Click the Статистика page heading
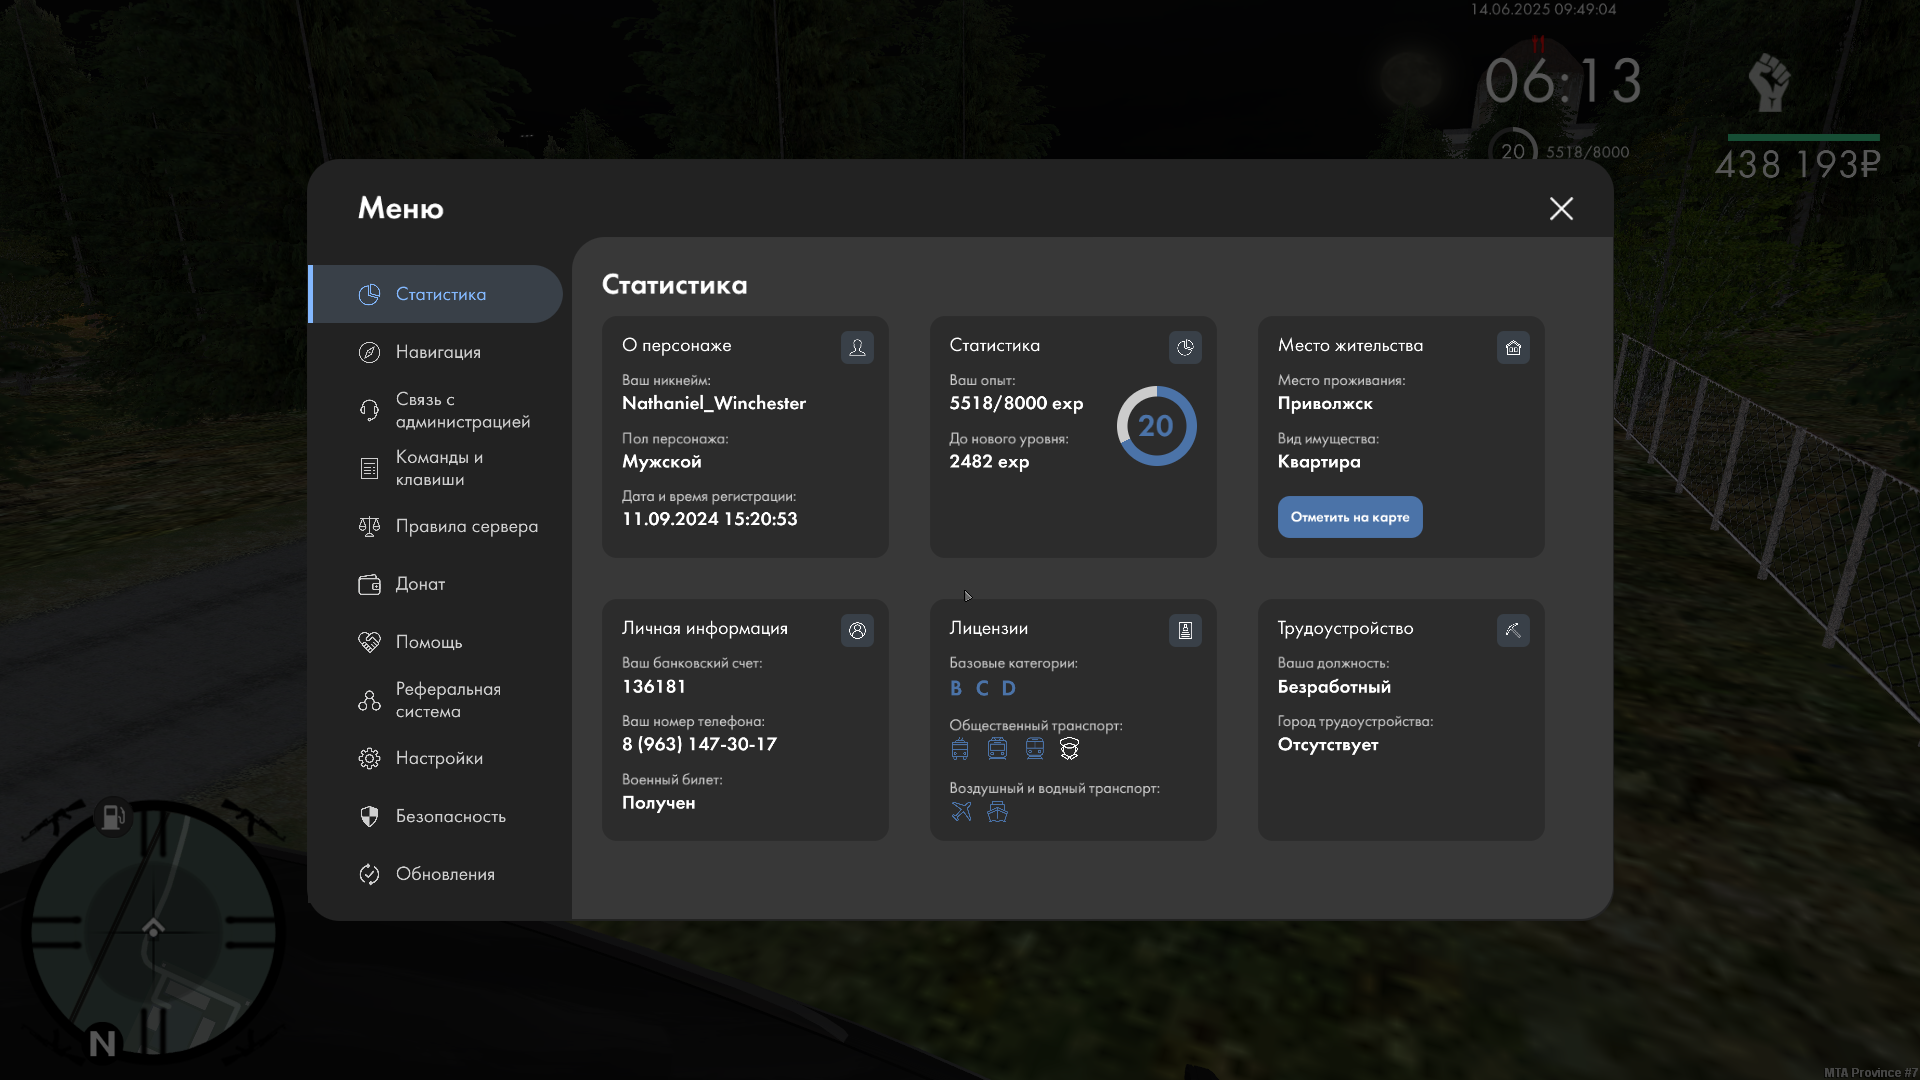 pyautogui.click(x=675, y=285)
